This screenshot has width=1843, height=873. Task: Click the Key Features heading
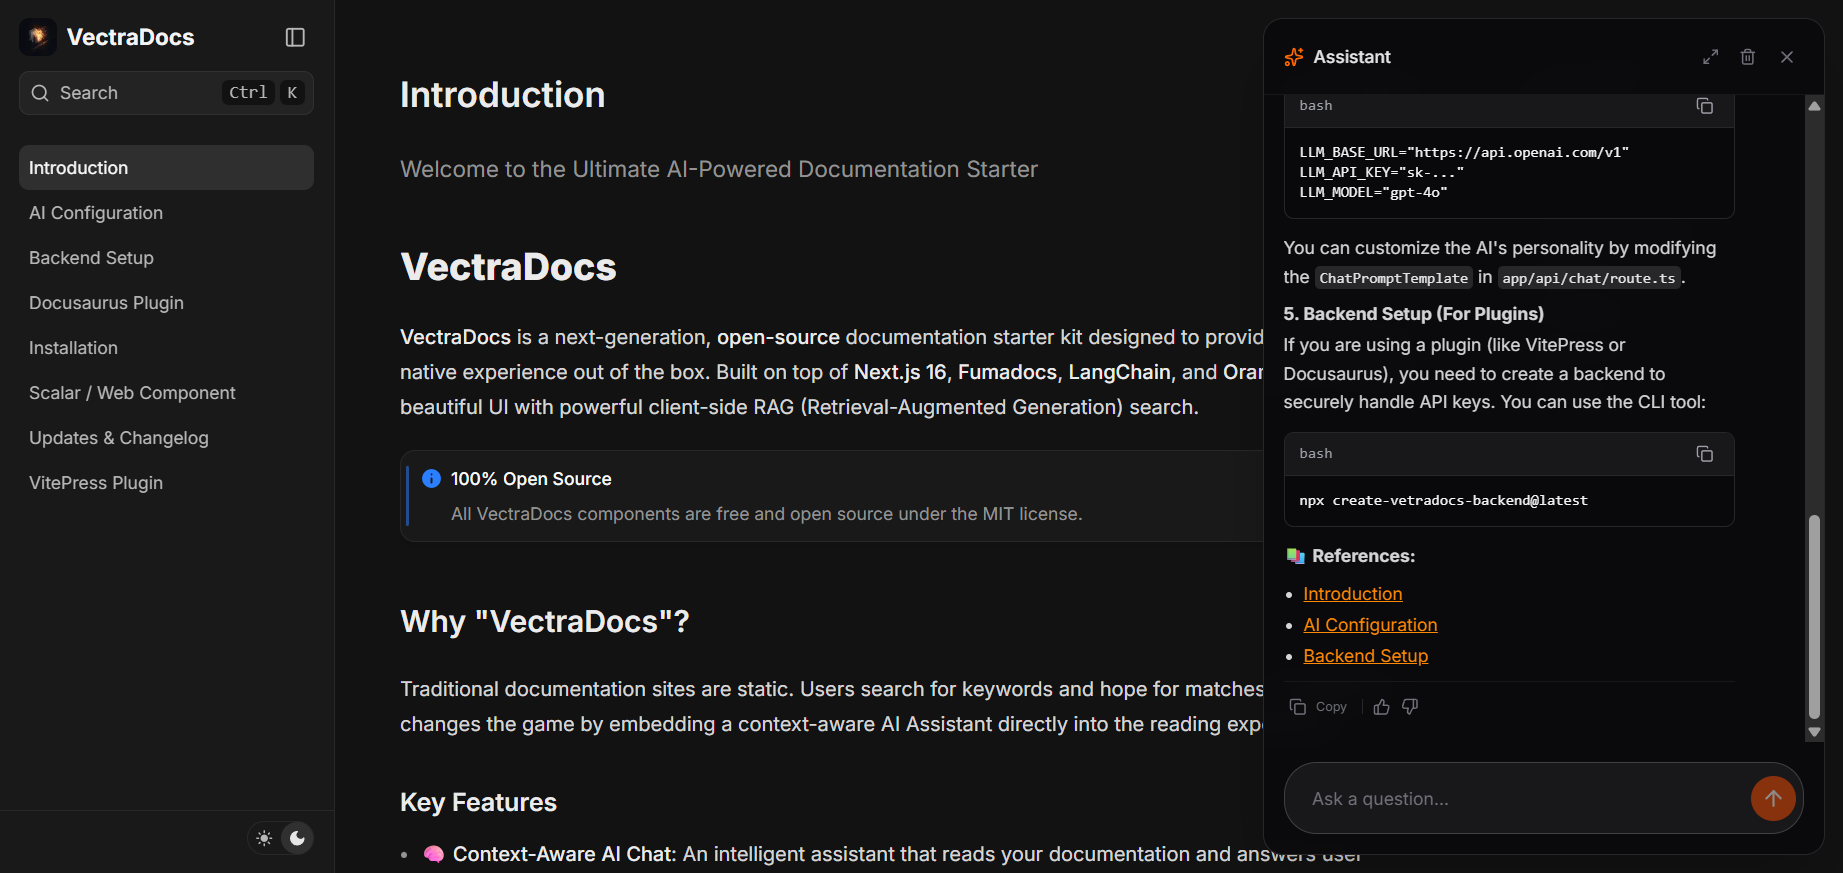pos(478,802)
